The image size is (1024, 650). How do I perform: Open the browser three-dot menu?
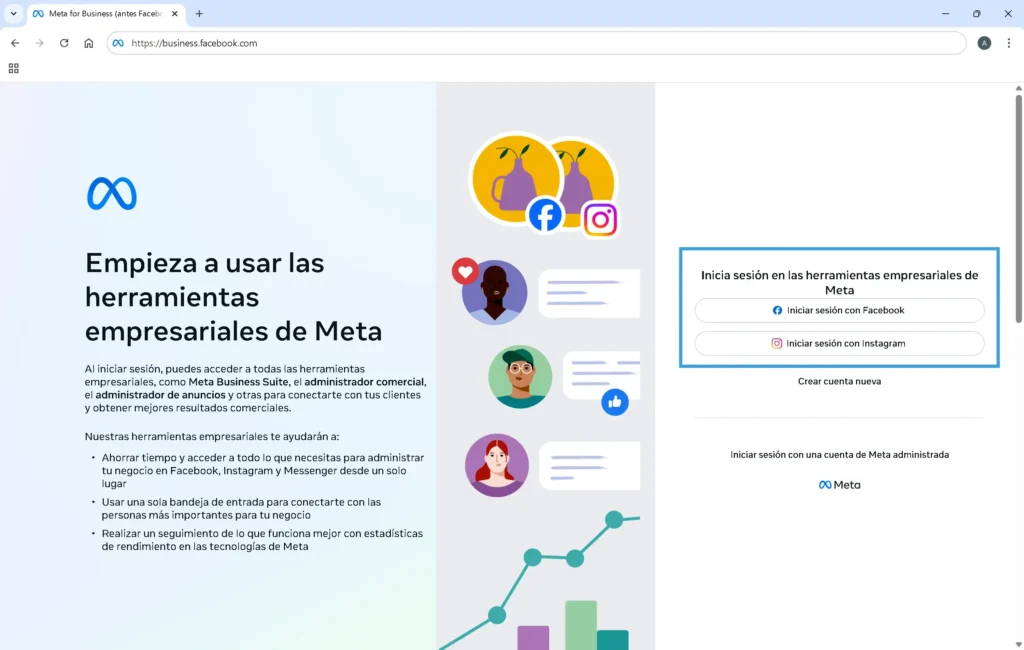[1009, 43]
